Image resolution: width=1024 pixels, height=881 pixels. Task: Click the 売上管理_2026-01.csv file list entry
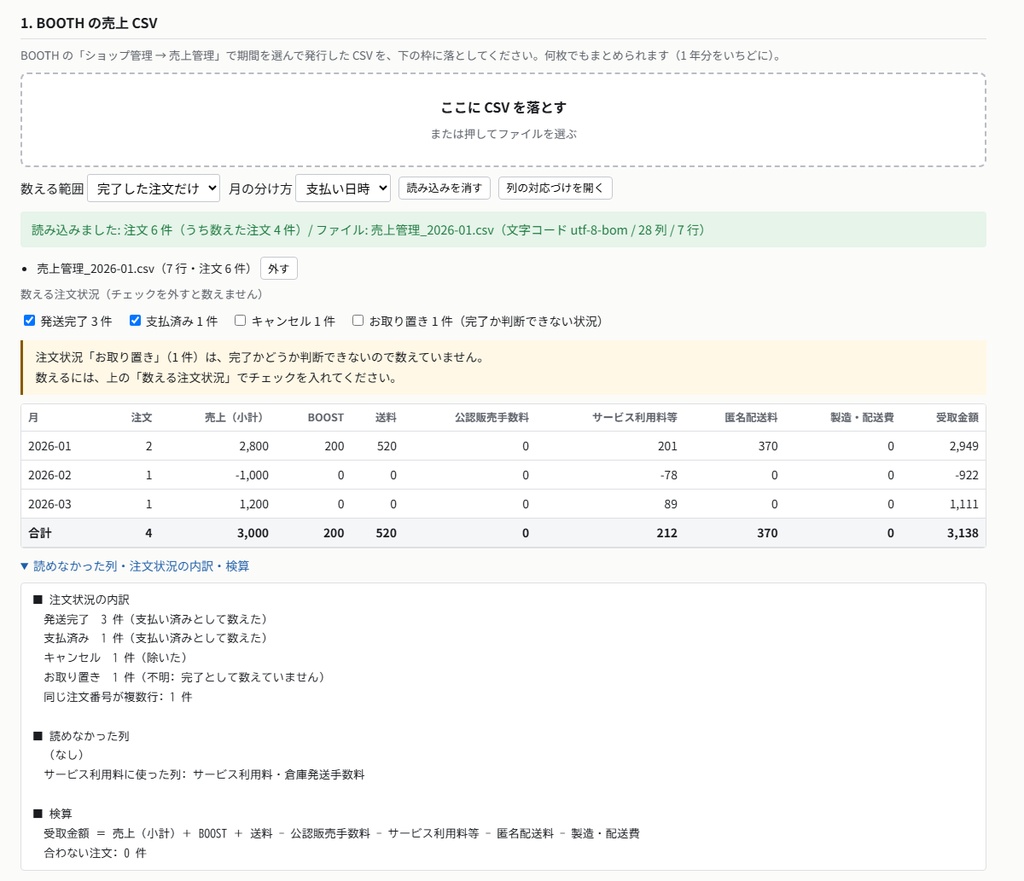[x=144, y=268]
